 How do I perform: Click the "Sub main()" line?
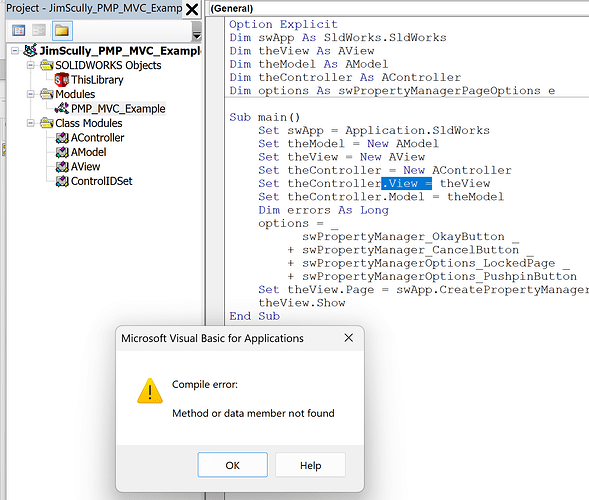tap(264, 117)
